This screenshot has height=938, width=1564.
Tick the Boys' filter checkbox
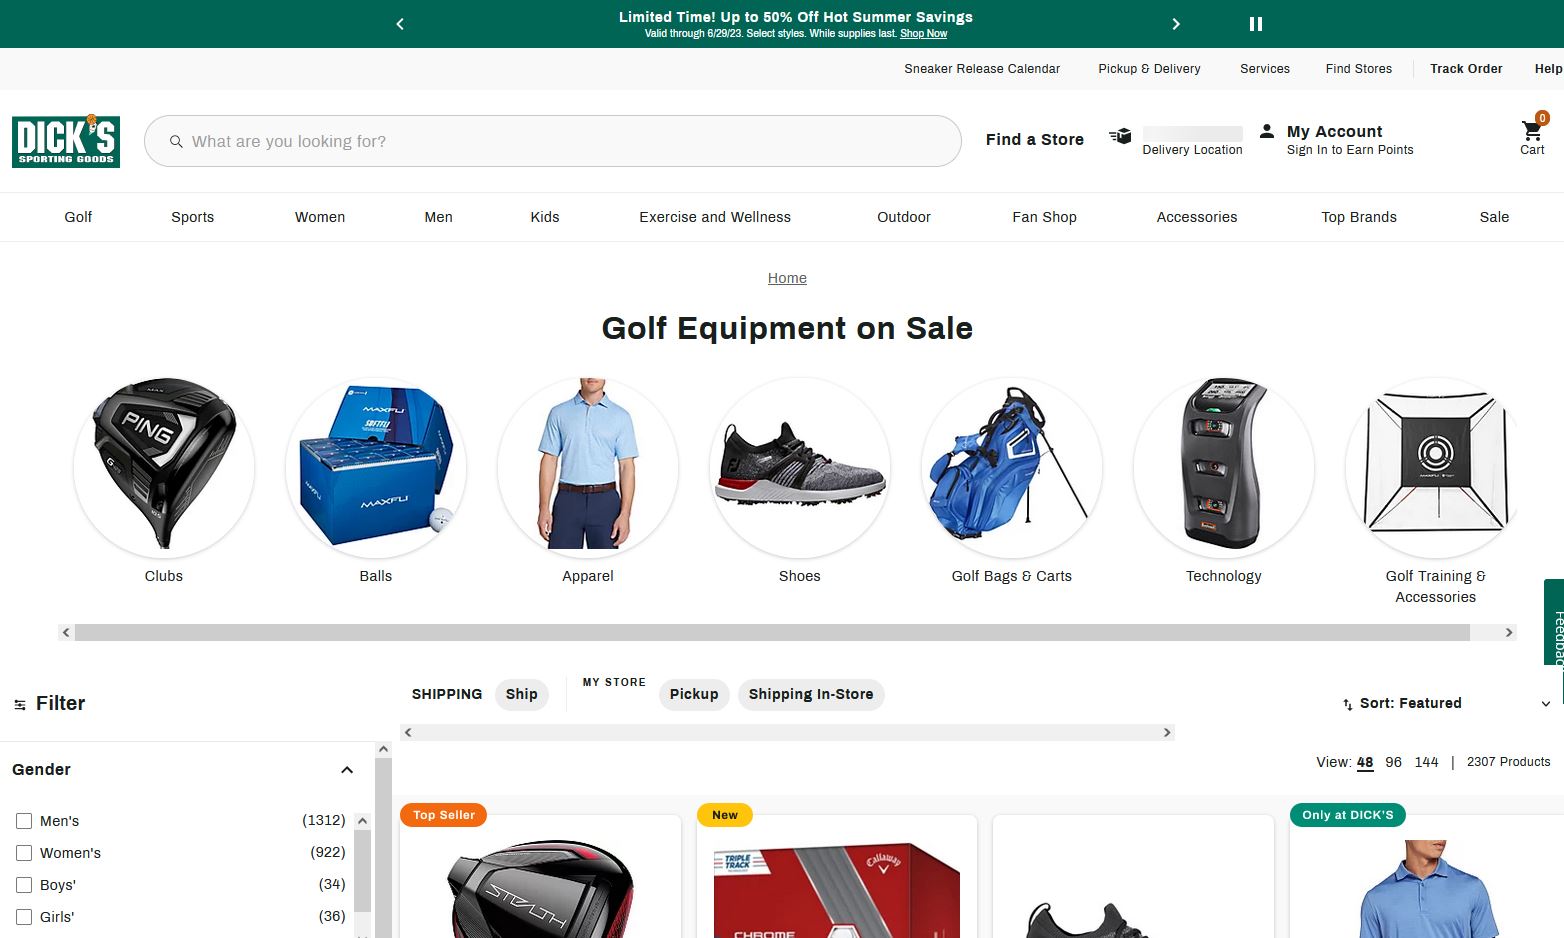coord(24,885)
